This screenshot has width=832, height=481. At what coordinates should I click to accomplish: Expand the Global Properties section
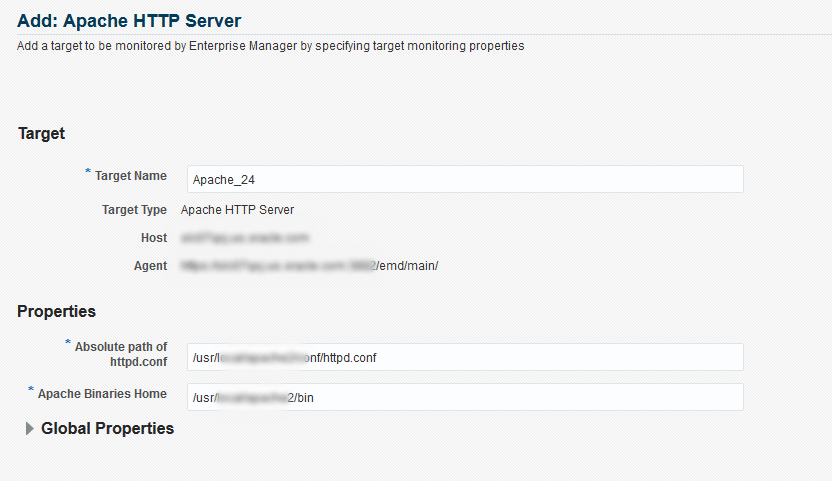click(x=30, y=428)
